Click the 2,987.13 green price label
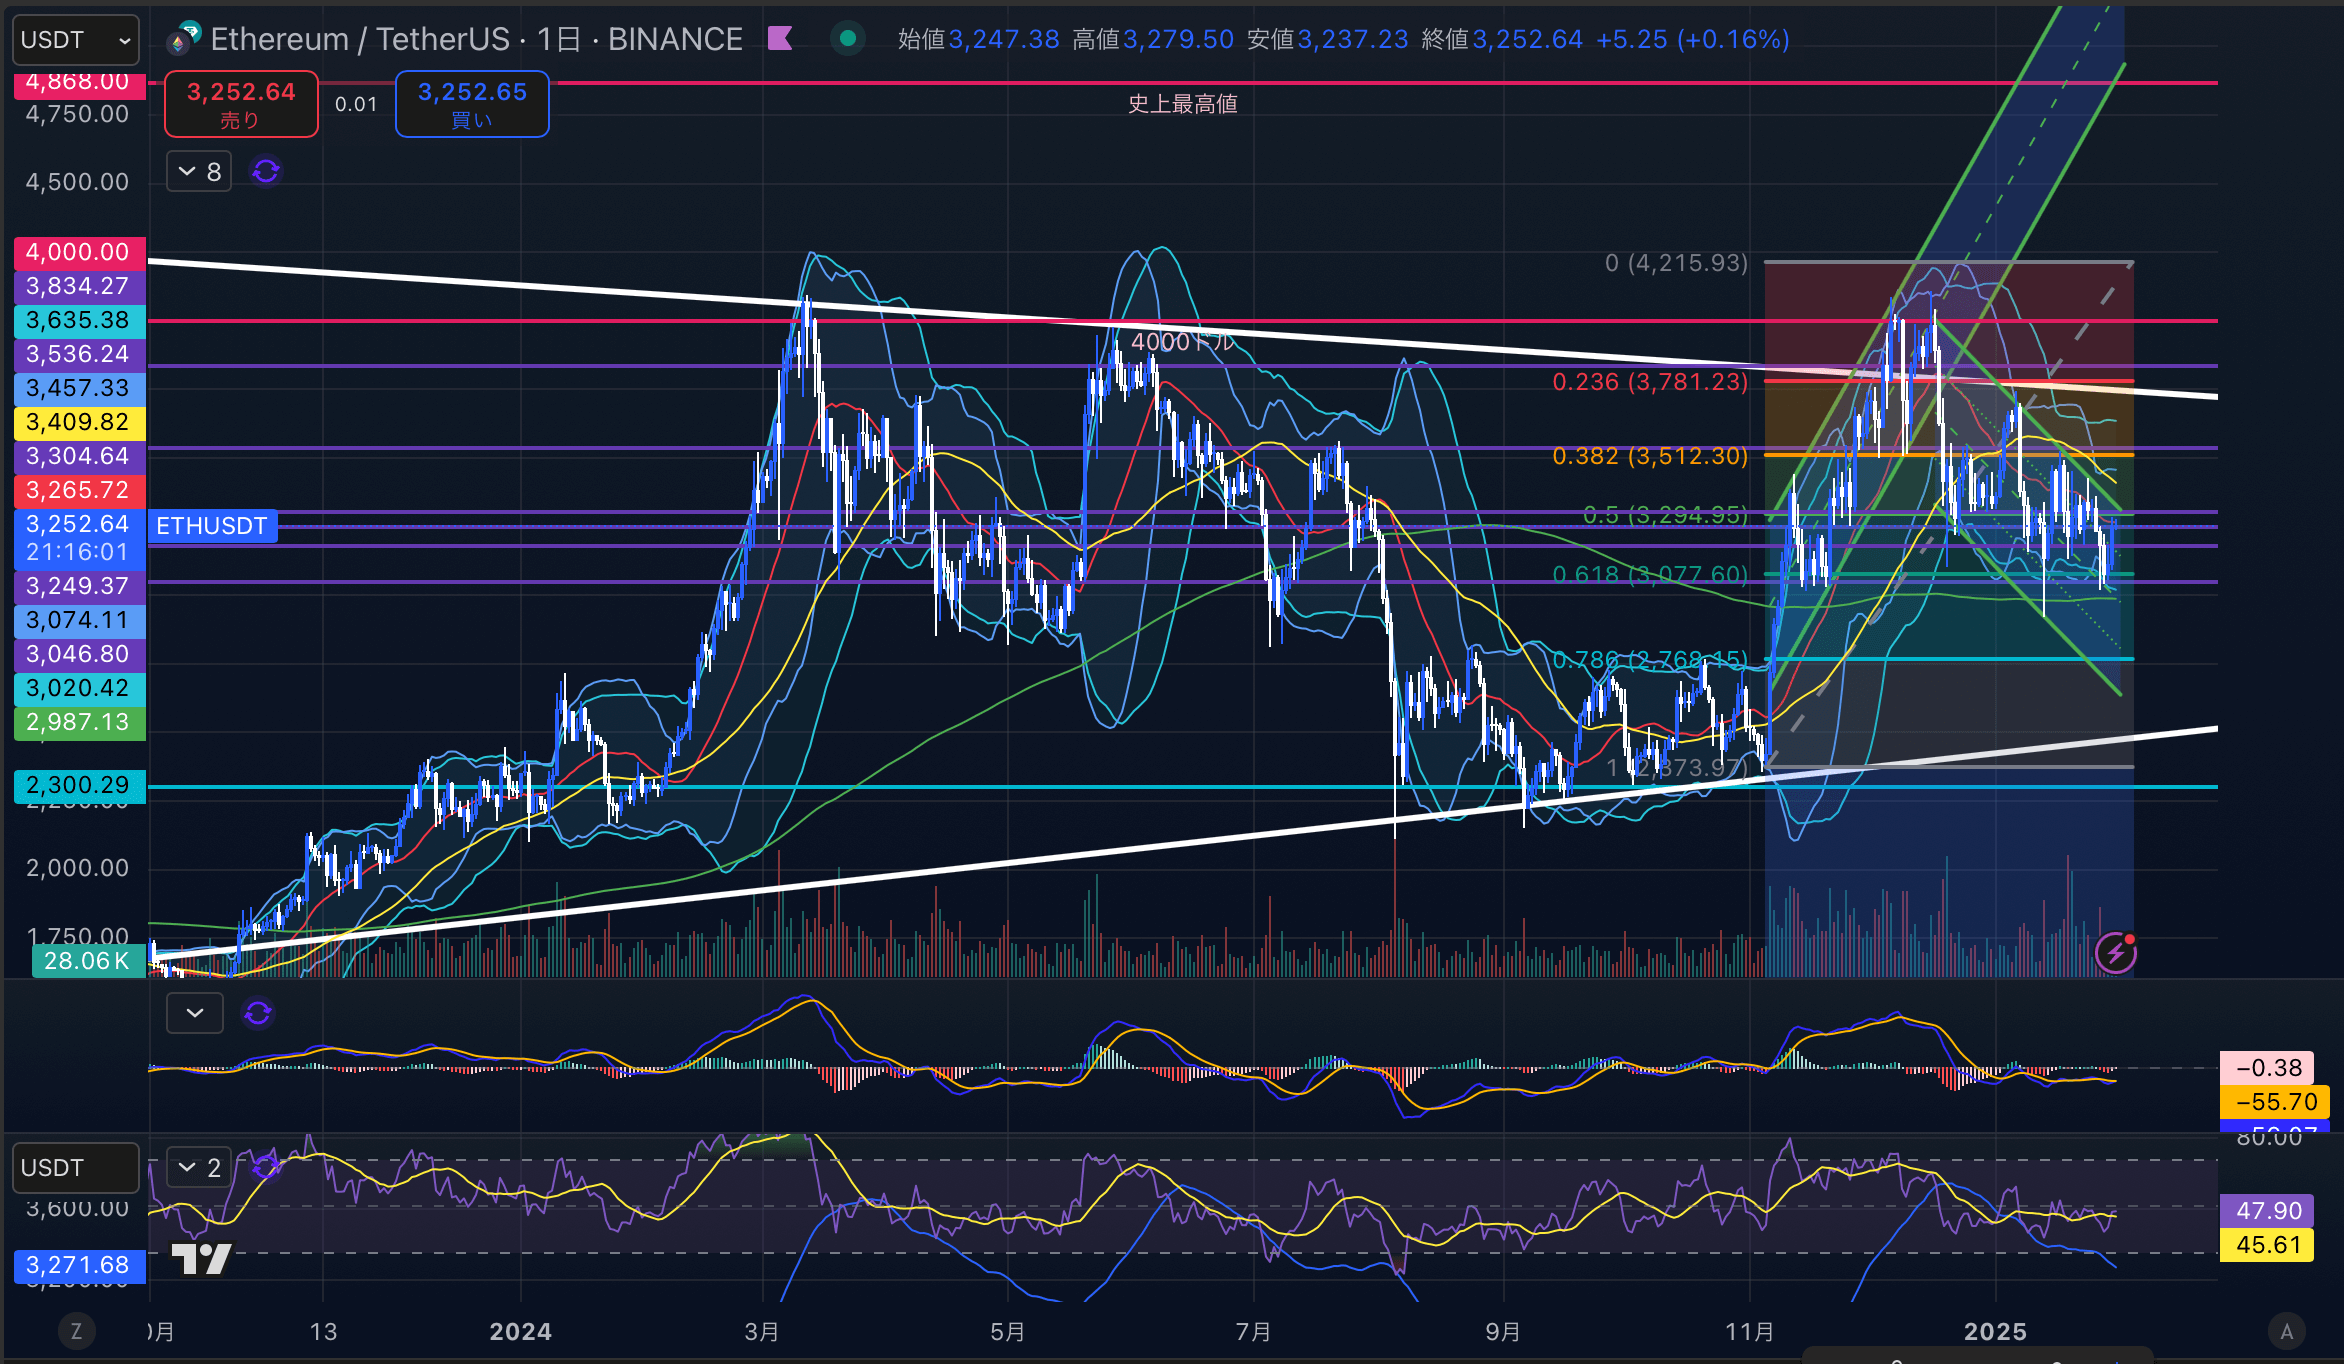 79,722
